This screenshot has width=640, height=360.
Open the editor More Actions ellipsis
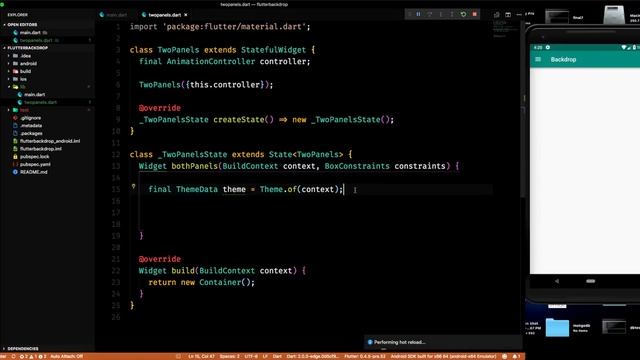click(x=519, y=15)
